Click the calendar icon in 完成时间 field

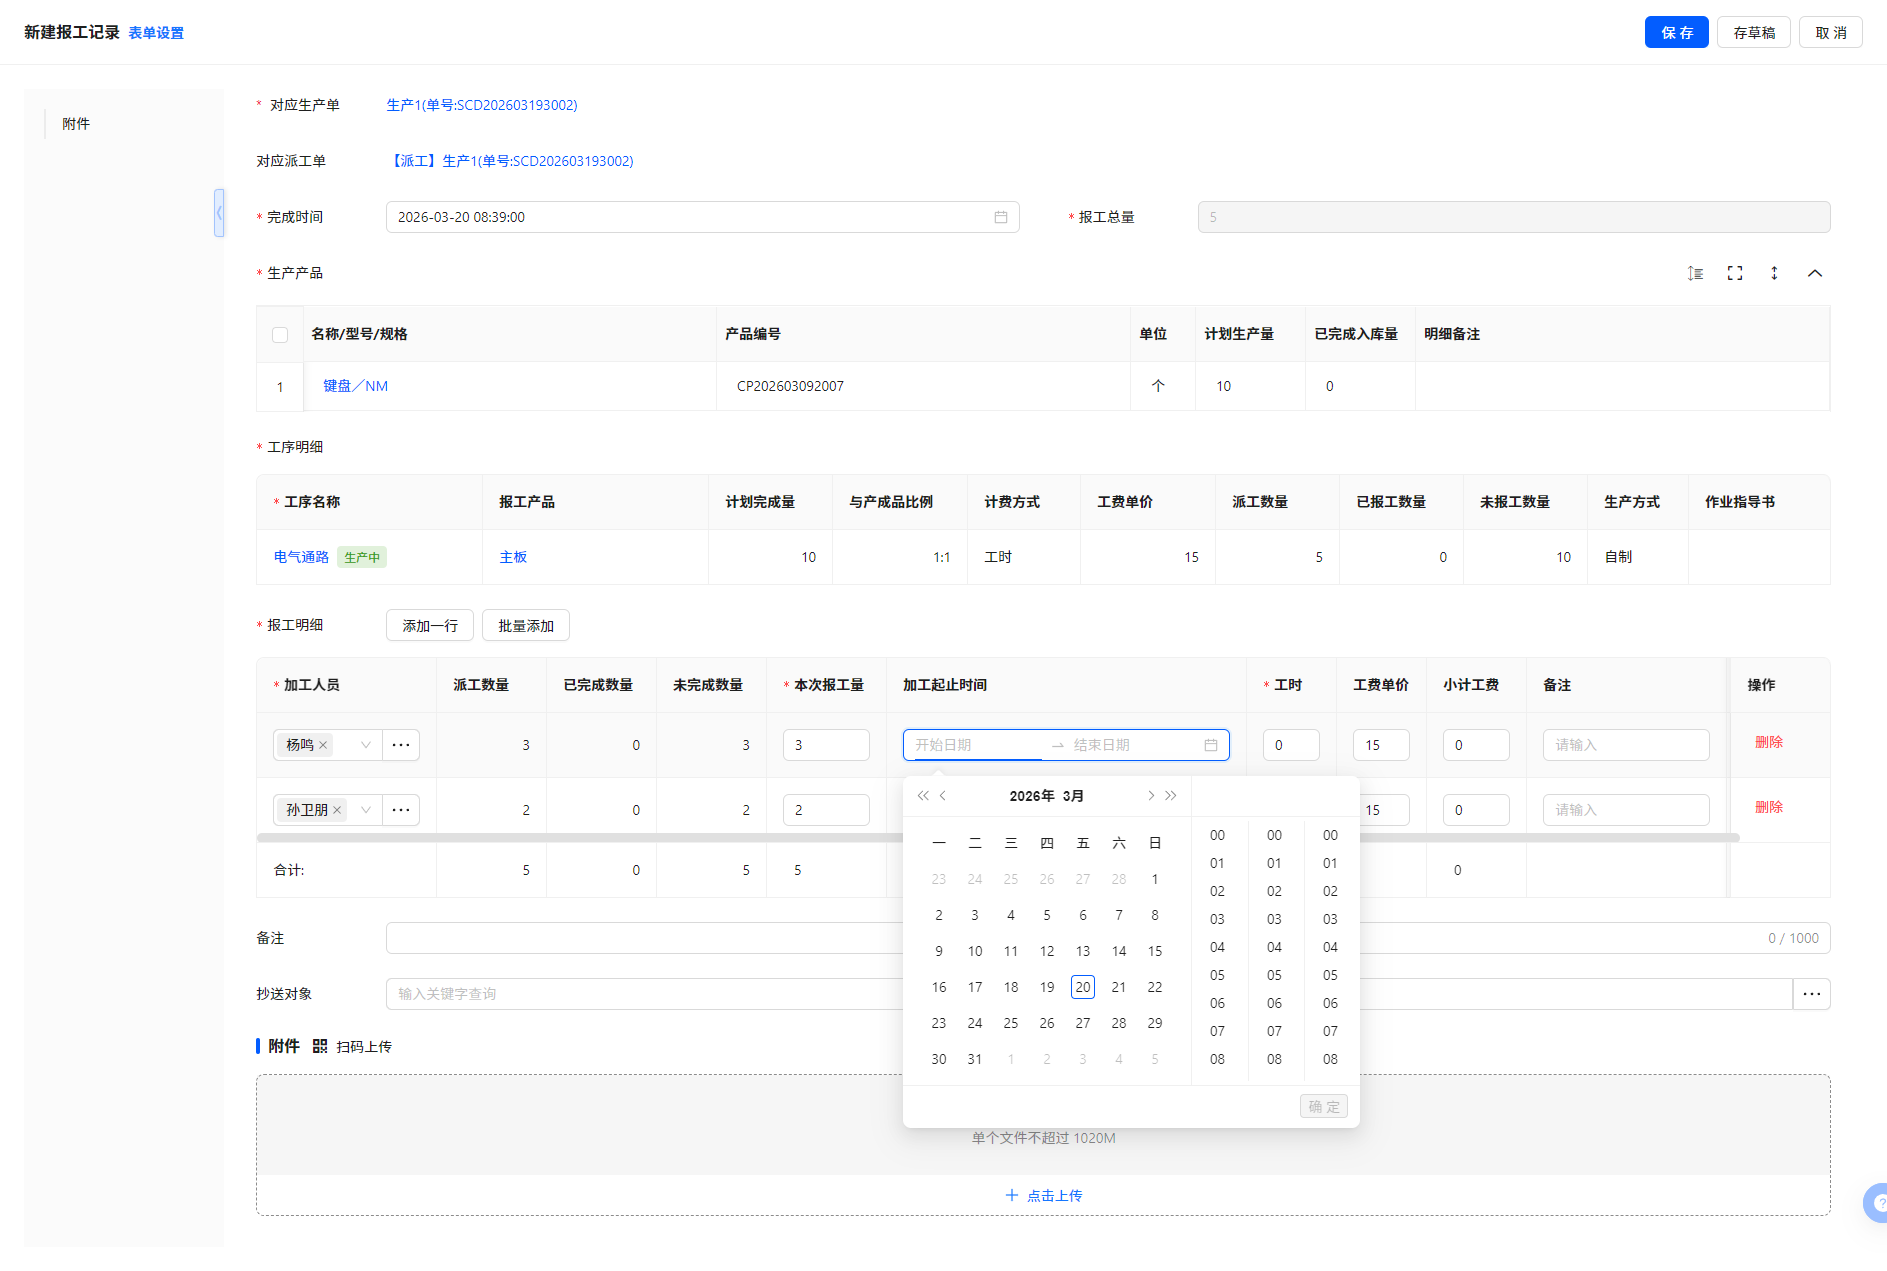(1000, 217)
